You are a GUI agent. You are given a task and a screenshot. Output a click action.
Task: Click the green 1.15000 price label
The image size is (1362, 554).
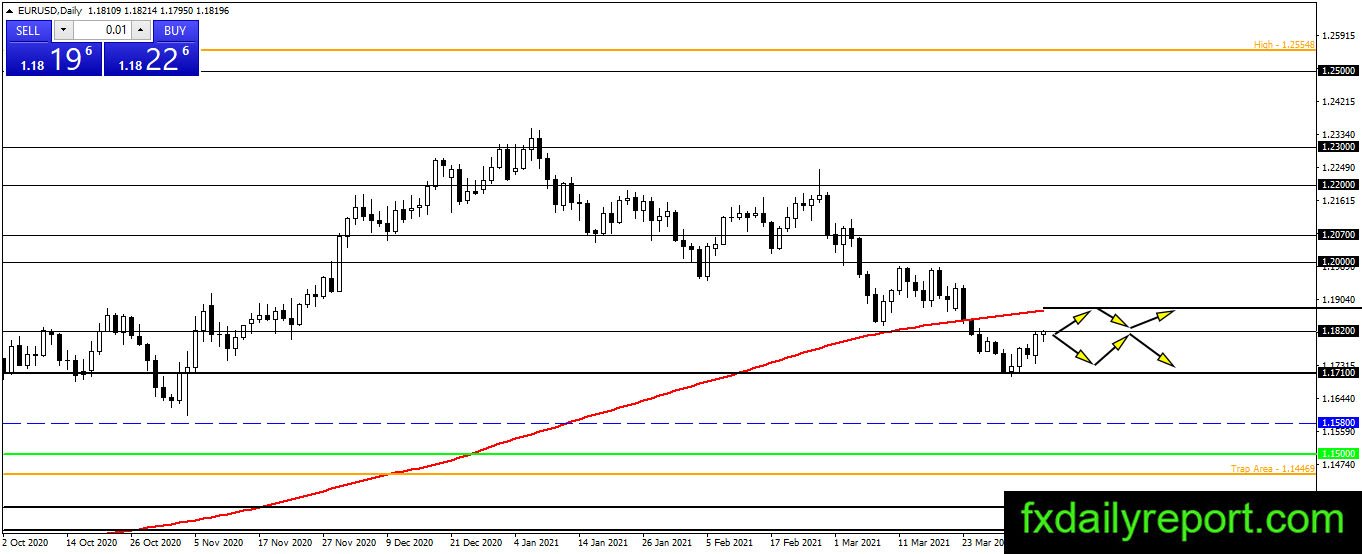tap(1338, 454)
